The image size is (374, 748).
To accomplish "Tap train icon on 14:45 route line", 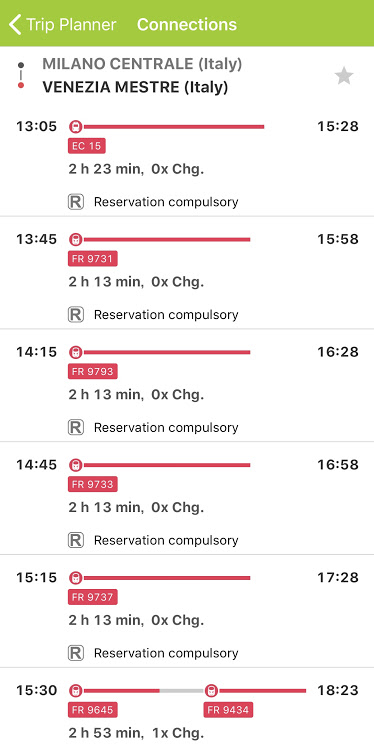I will (75, 465).
